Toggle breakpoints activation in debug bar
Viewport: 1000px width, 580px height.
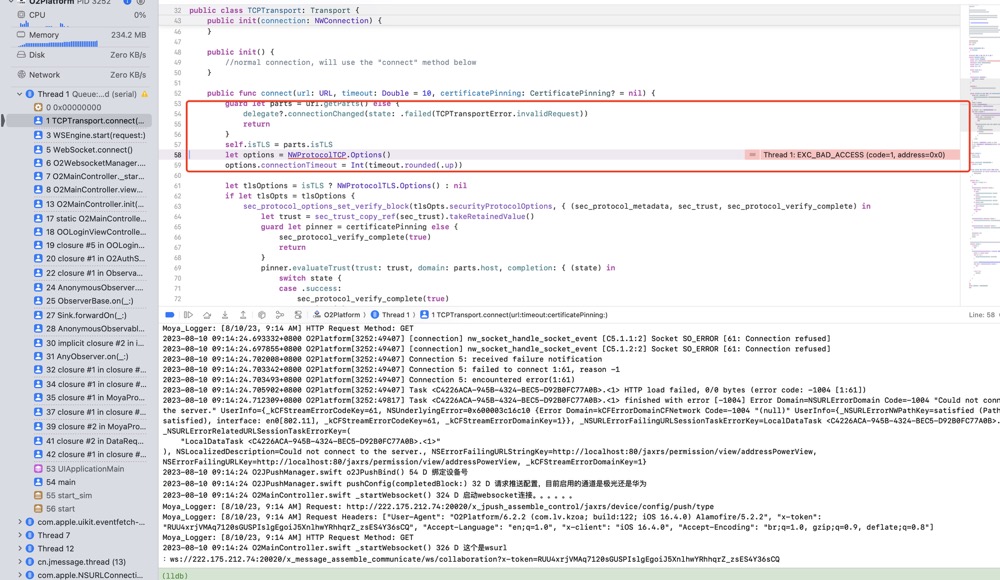coord(170,315)
